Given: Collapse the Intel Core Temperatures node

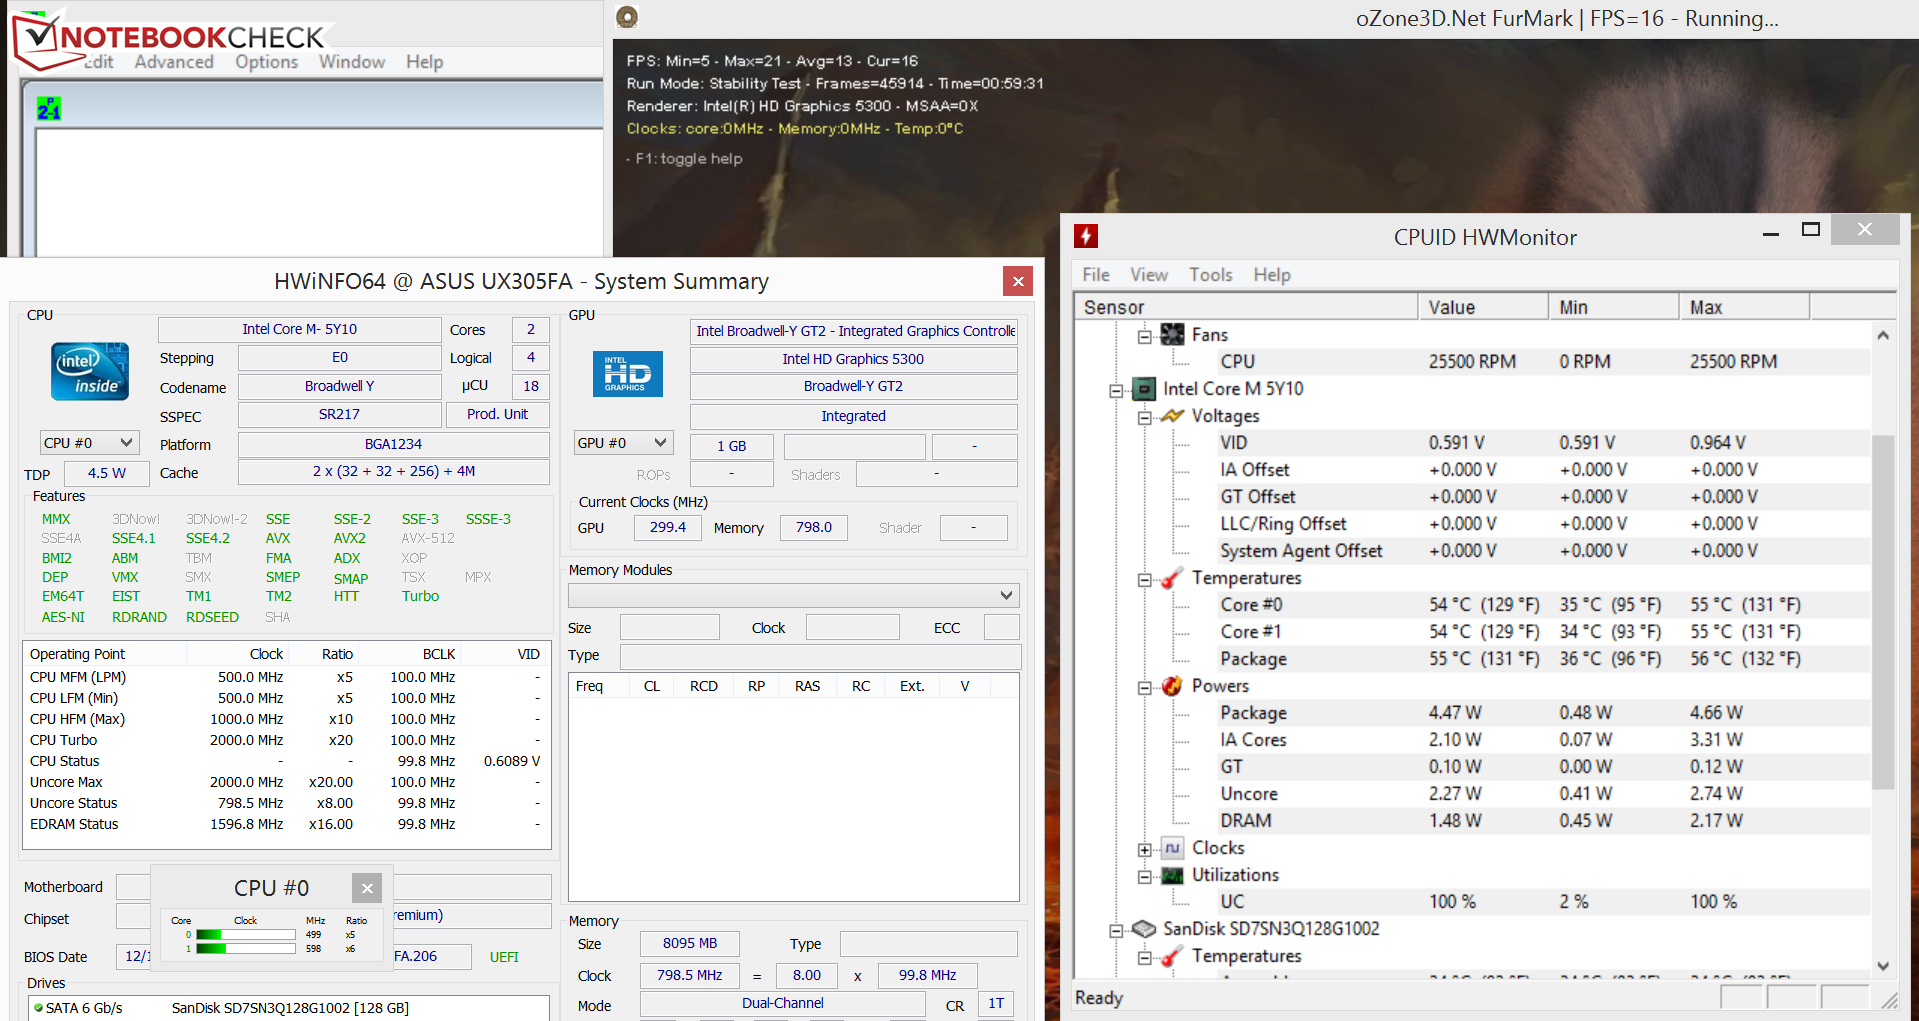Looking at the screenshot, I should pos(1144,579).
